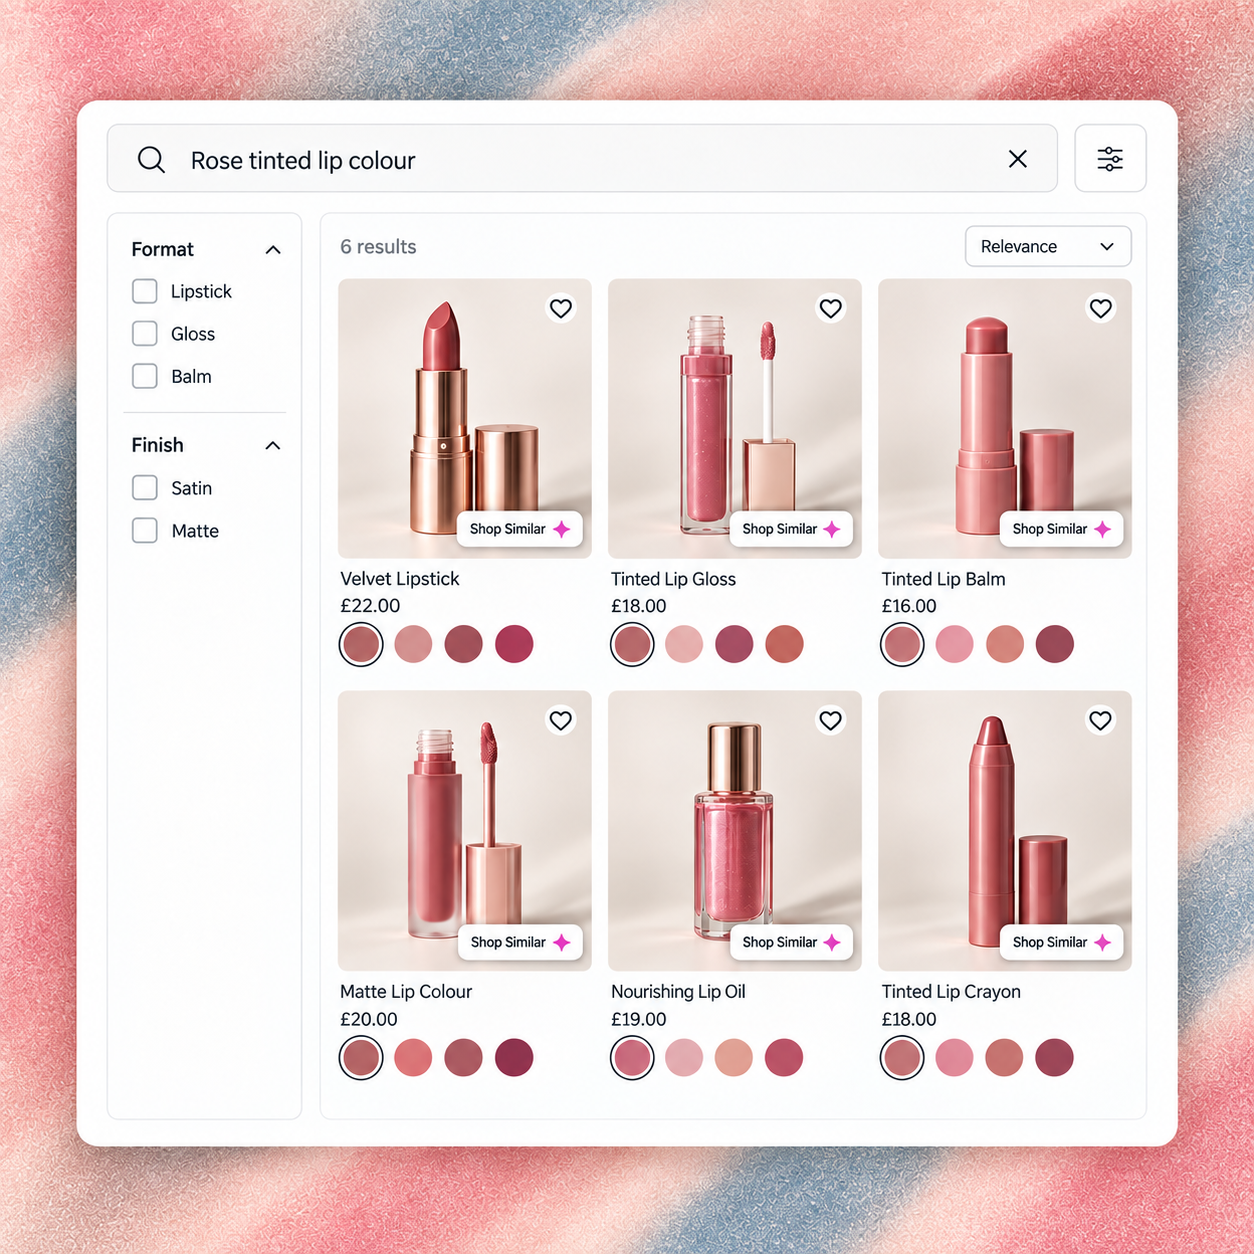Viewport: 1254px width, 1254px height.
Task: Collapse the Finish filter section
Action: pyautogui.click(x=273, y=445)
